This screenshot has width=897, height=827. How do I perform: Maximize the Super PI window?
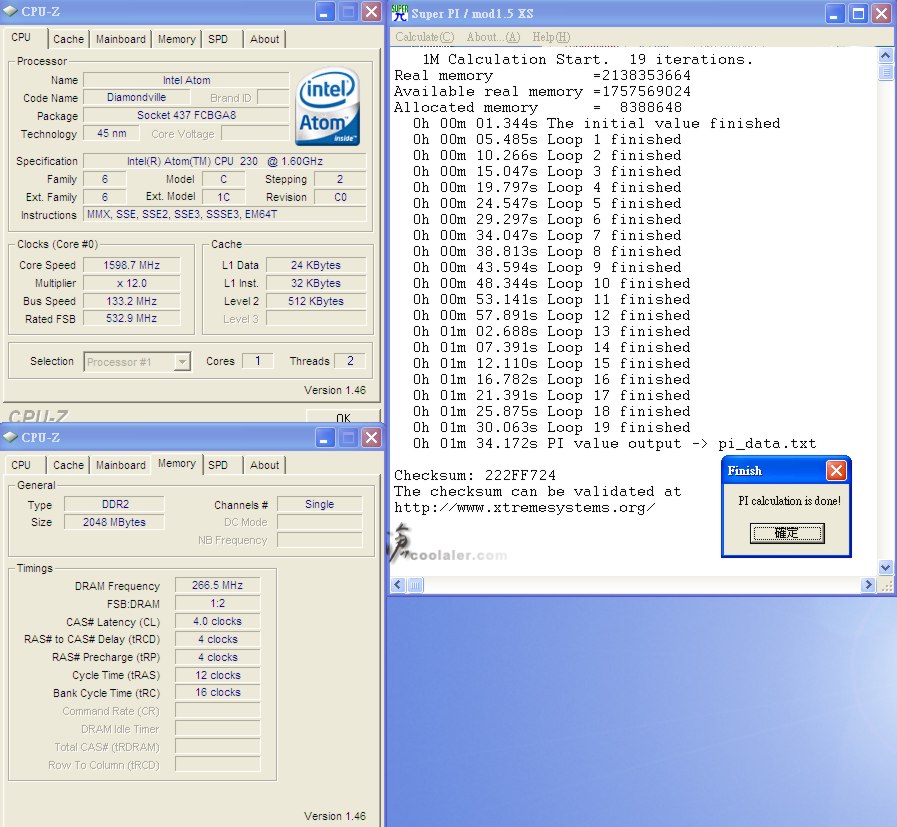pyautogui.click(x=858, y=13)
